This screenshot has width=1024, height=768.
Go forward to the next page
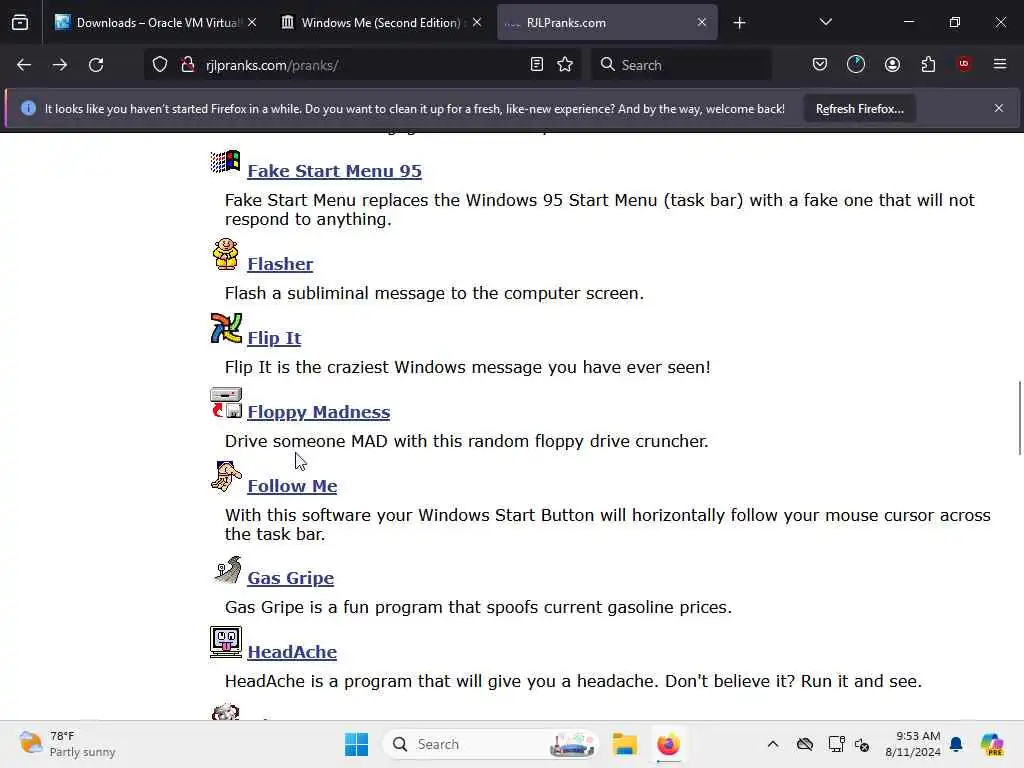coord(60,65)
